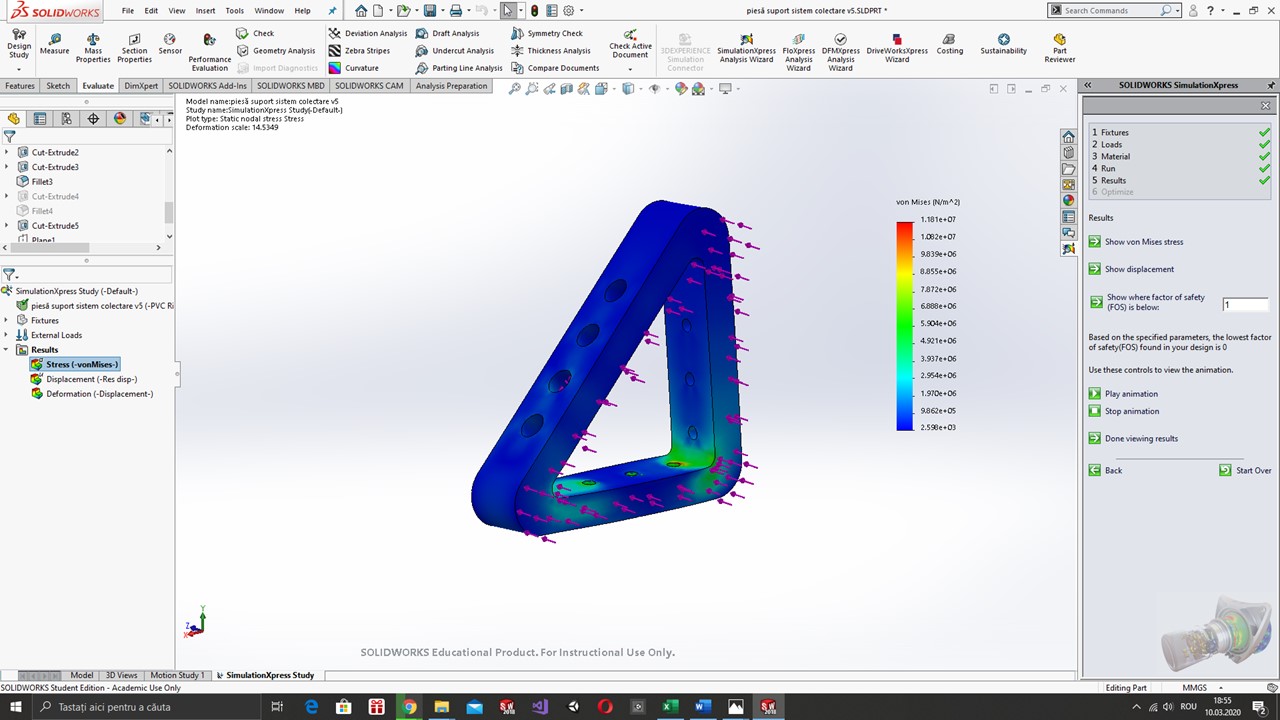Launch DFMXpress Analysis Wizard
This screenshot has width=1280, height=720.
pos(840,52)
